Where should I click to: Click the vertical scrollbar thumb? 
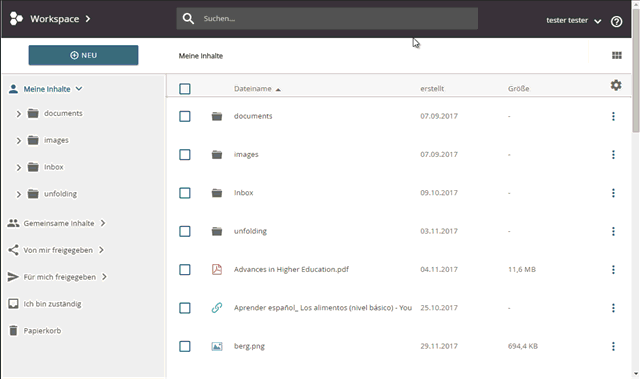click(x=636, y=70)
